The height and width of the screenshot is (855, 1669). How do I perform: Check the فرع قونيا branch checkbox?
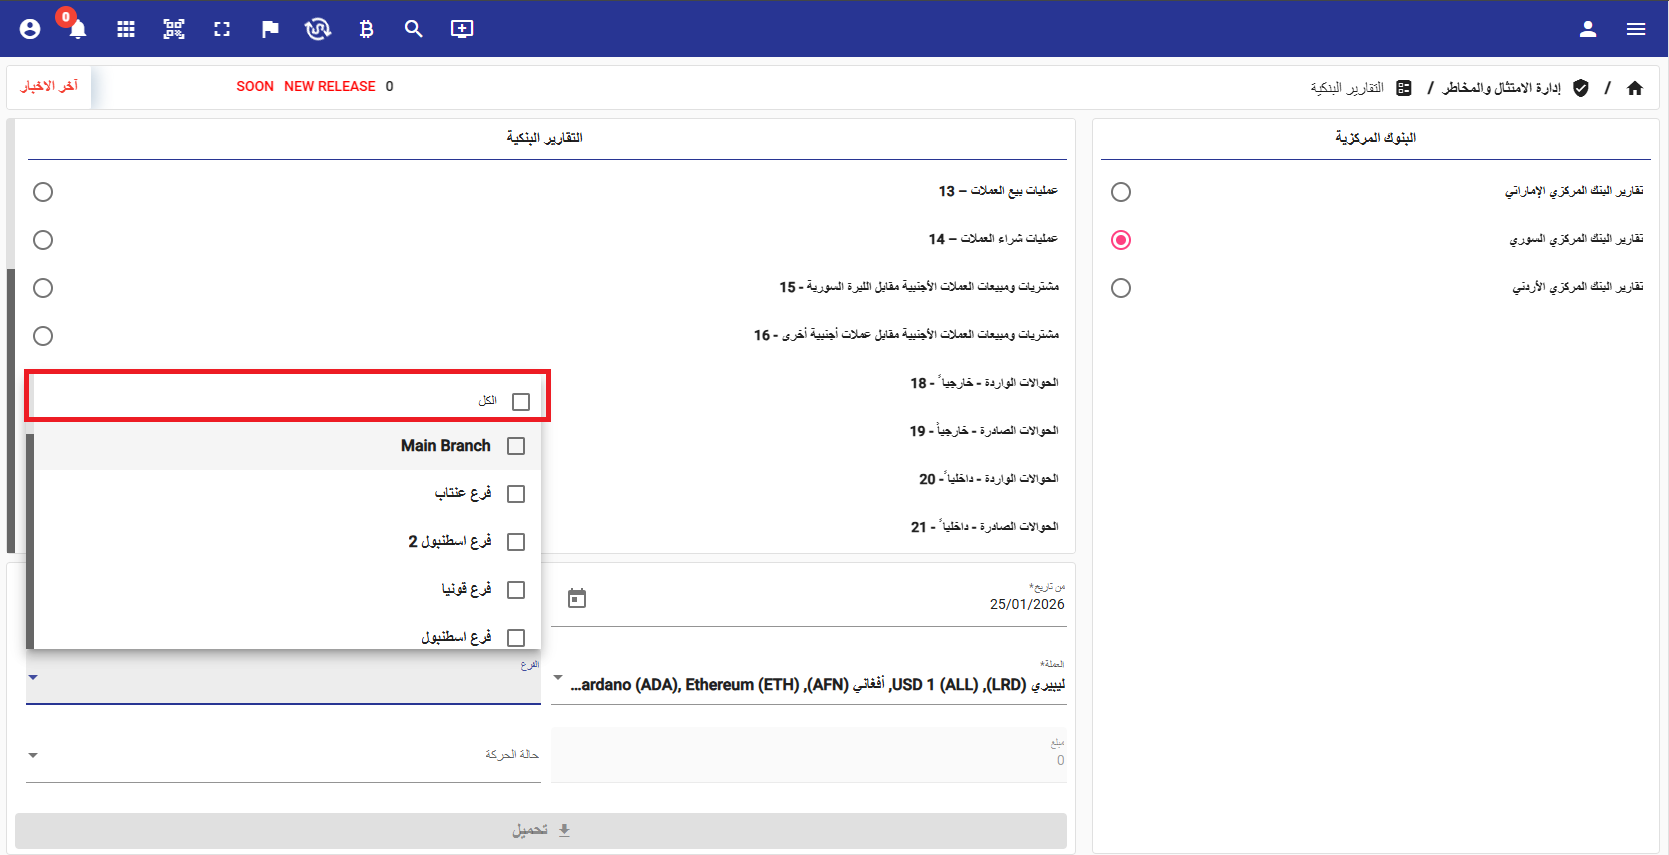click(x=516, y=590)
